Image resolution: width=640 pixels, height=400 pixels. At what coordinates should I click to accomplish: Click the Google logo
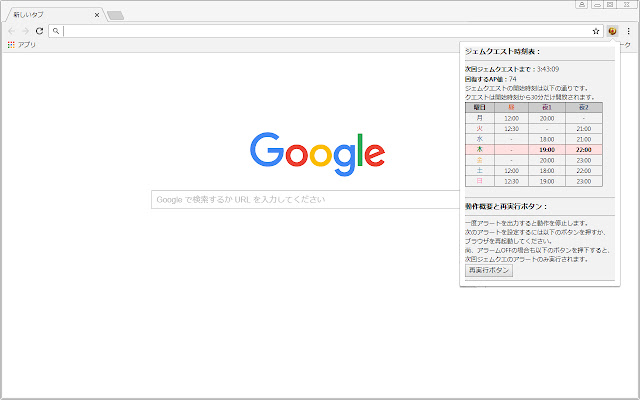point(318,154)
